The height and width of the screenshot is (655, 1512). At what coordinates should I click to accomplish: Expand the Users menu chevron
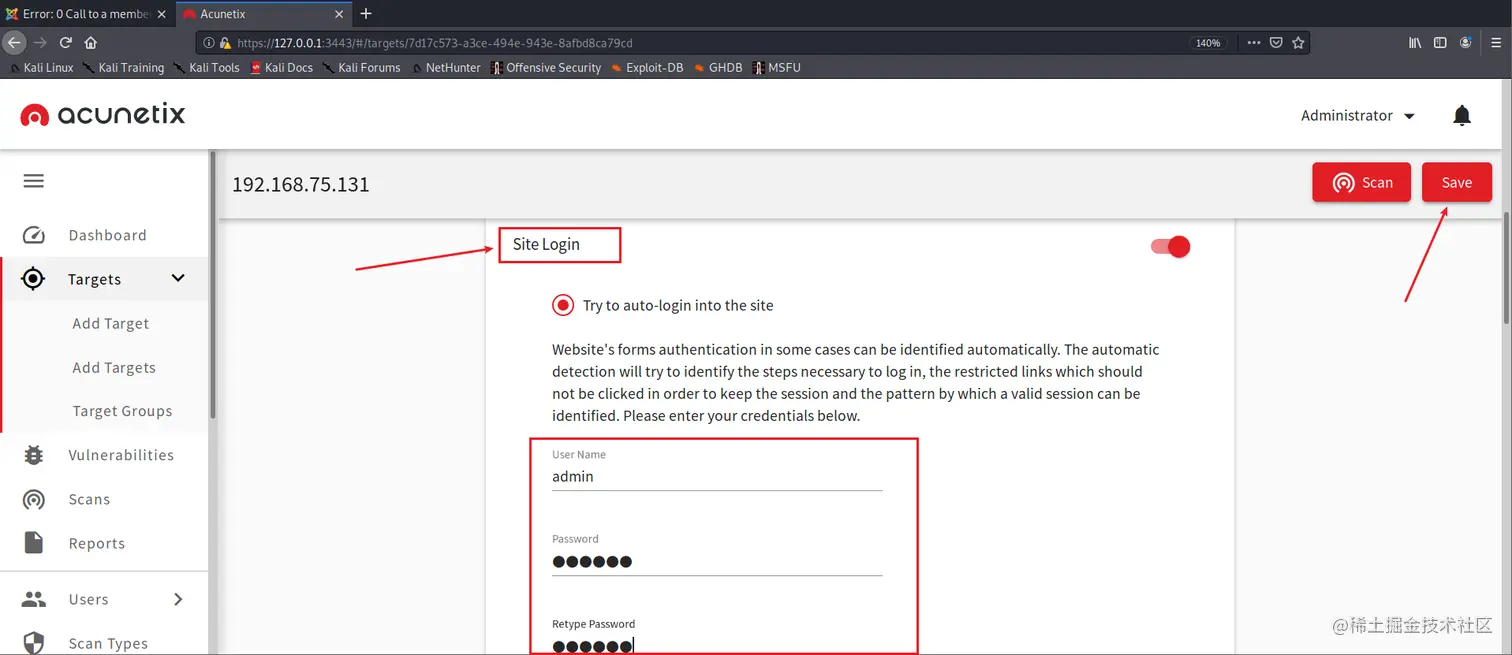click(x=177, y=598)
